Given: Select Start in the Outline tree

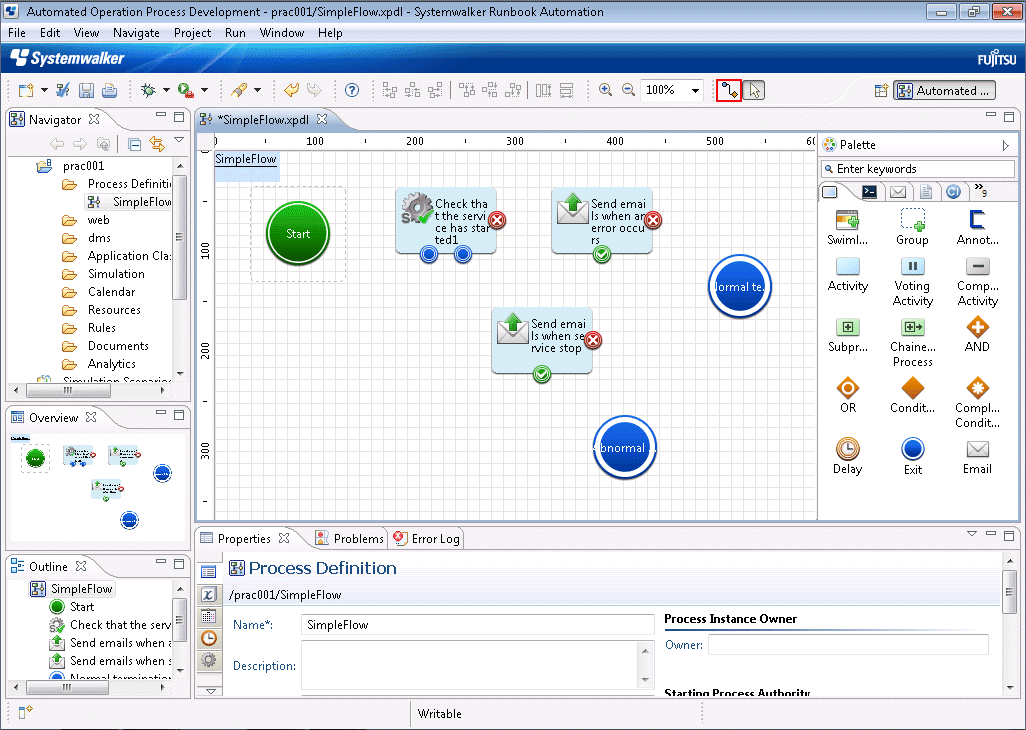Looking at the screenshot, I should click(x=72, y=607).
